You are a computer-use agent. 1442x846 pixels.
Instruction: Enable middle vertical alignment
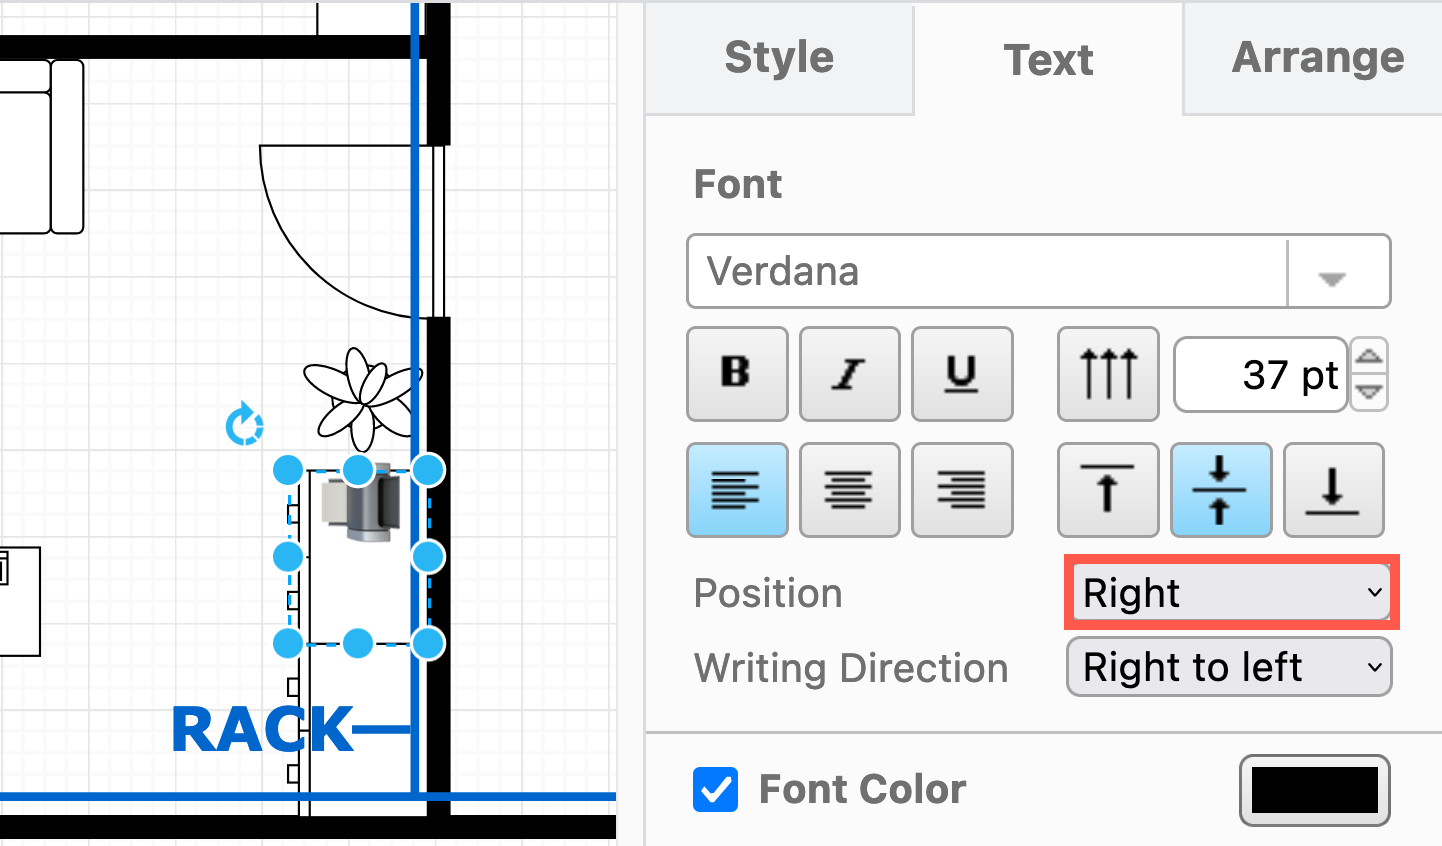pos(1221,490)
